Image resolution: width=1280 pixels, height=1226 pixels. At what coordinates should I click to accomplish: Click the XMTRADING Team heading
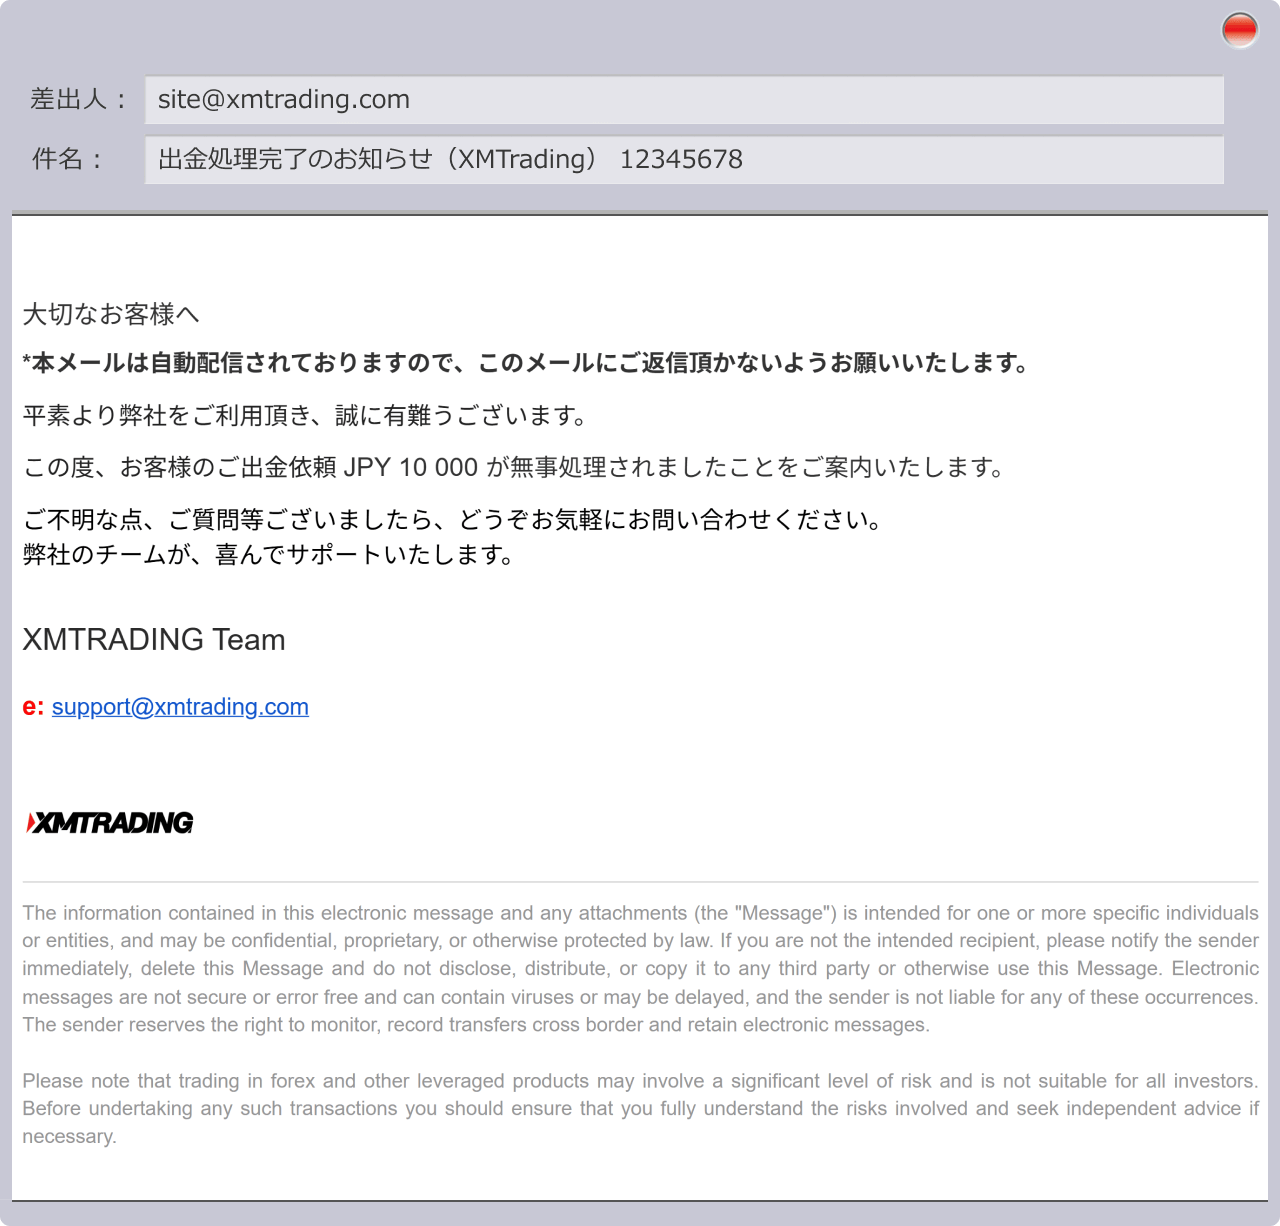click(x=154, y=640)
